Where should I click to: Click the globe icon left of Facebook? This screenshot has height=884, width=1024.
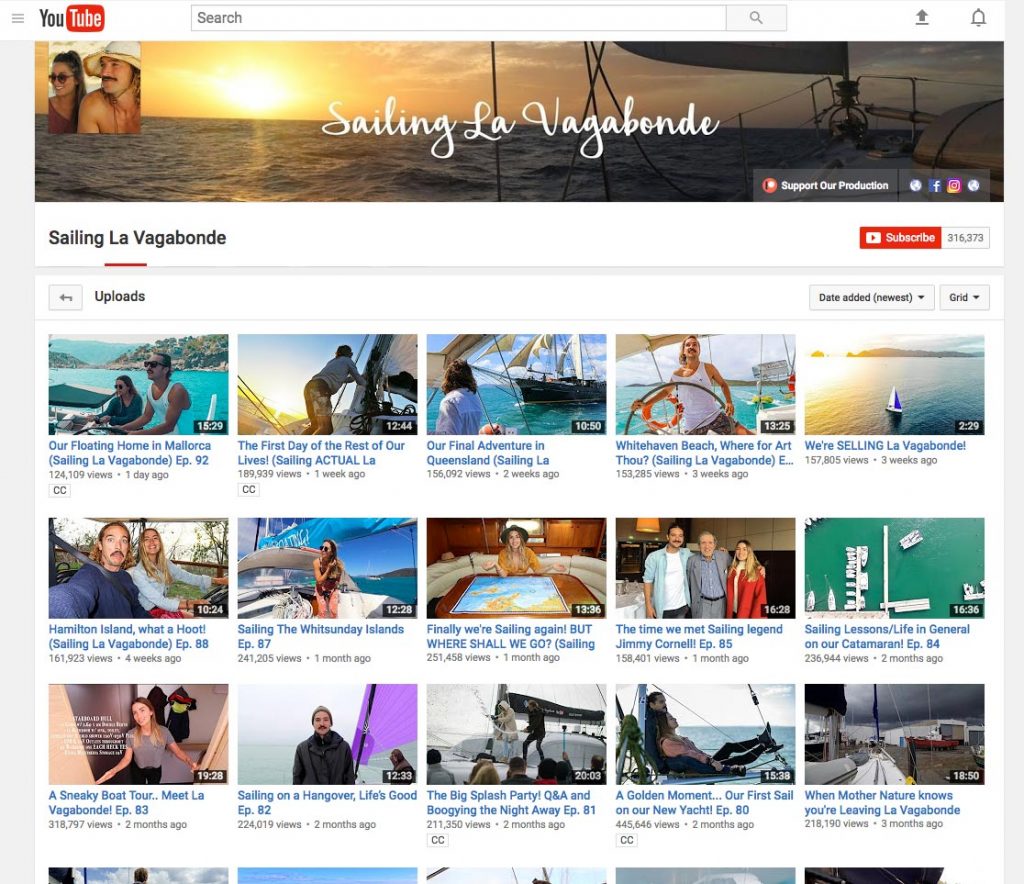pos(915,186)
